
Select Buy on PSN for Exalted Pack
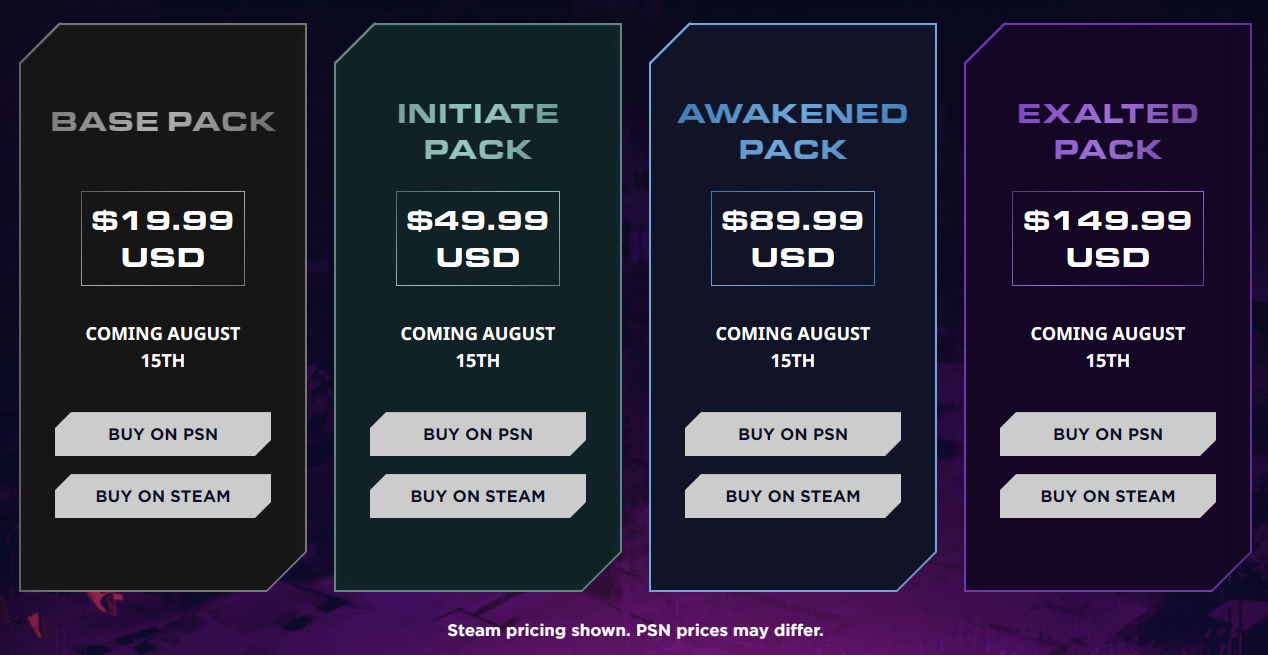[x=1108, y=434]
